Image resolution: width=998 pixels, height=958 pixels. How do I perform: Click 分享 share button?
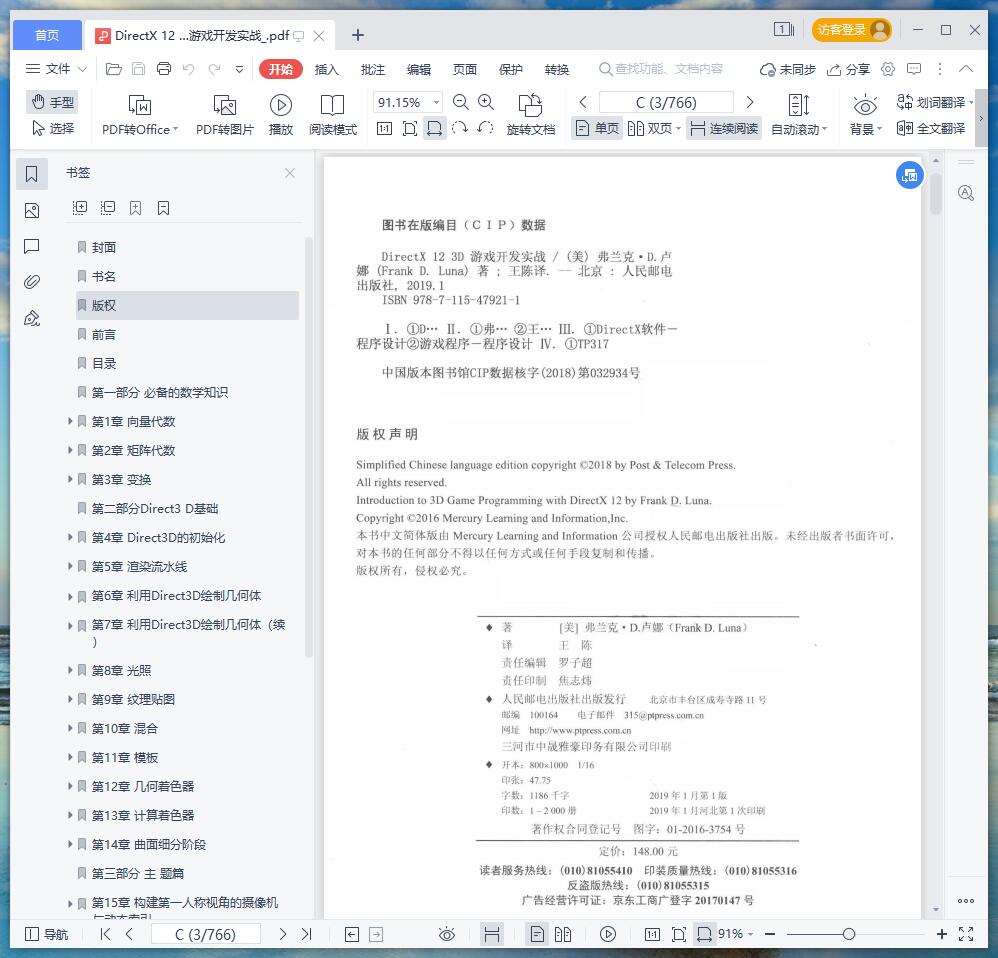pyautogui.click(x=848, y=69)
